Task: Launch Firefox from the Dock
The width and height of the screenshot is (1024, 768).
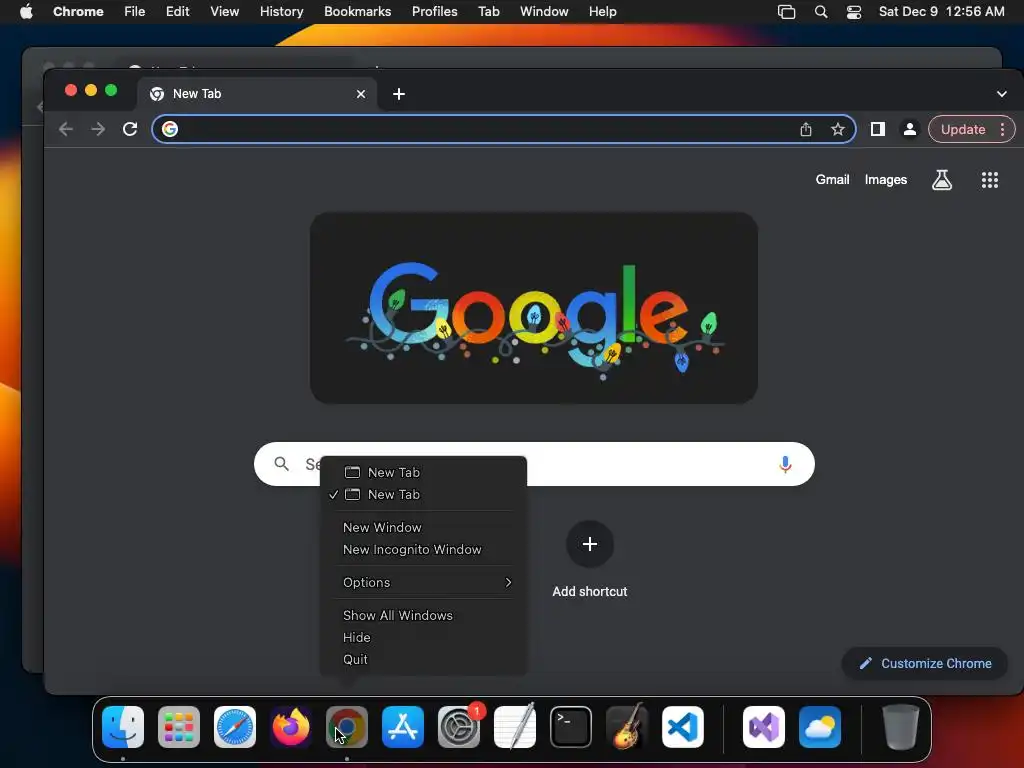Action: pyautogui.click(x=291, y=727)
